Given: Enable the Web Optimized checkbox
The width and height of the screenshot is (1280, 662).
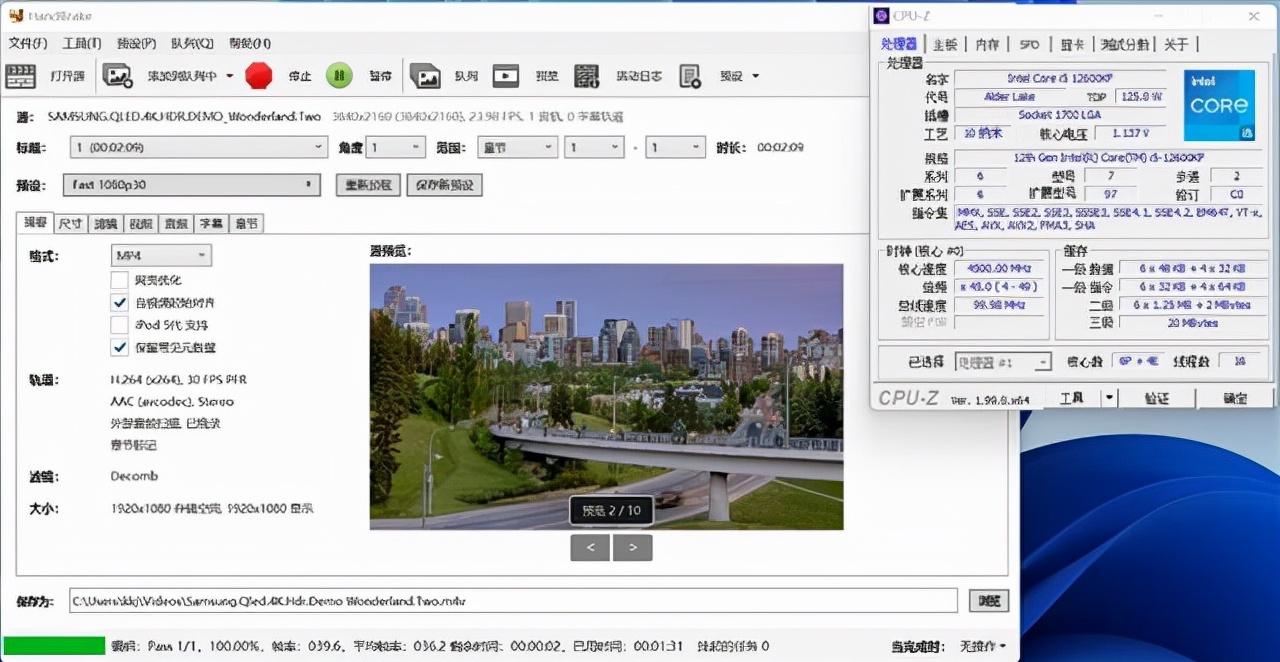Looking at the screenshot, I should click(117, 281).
